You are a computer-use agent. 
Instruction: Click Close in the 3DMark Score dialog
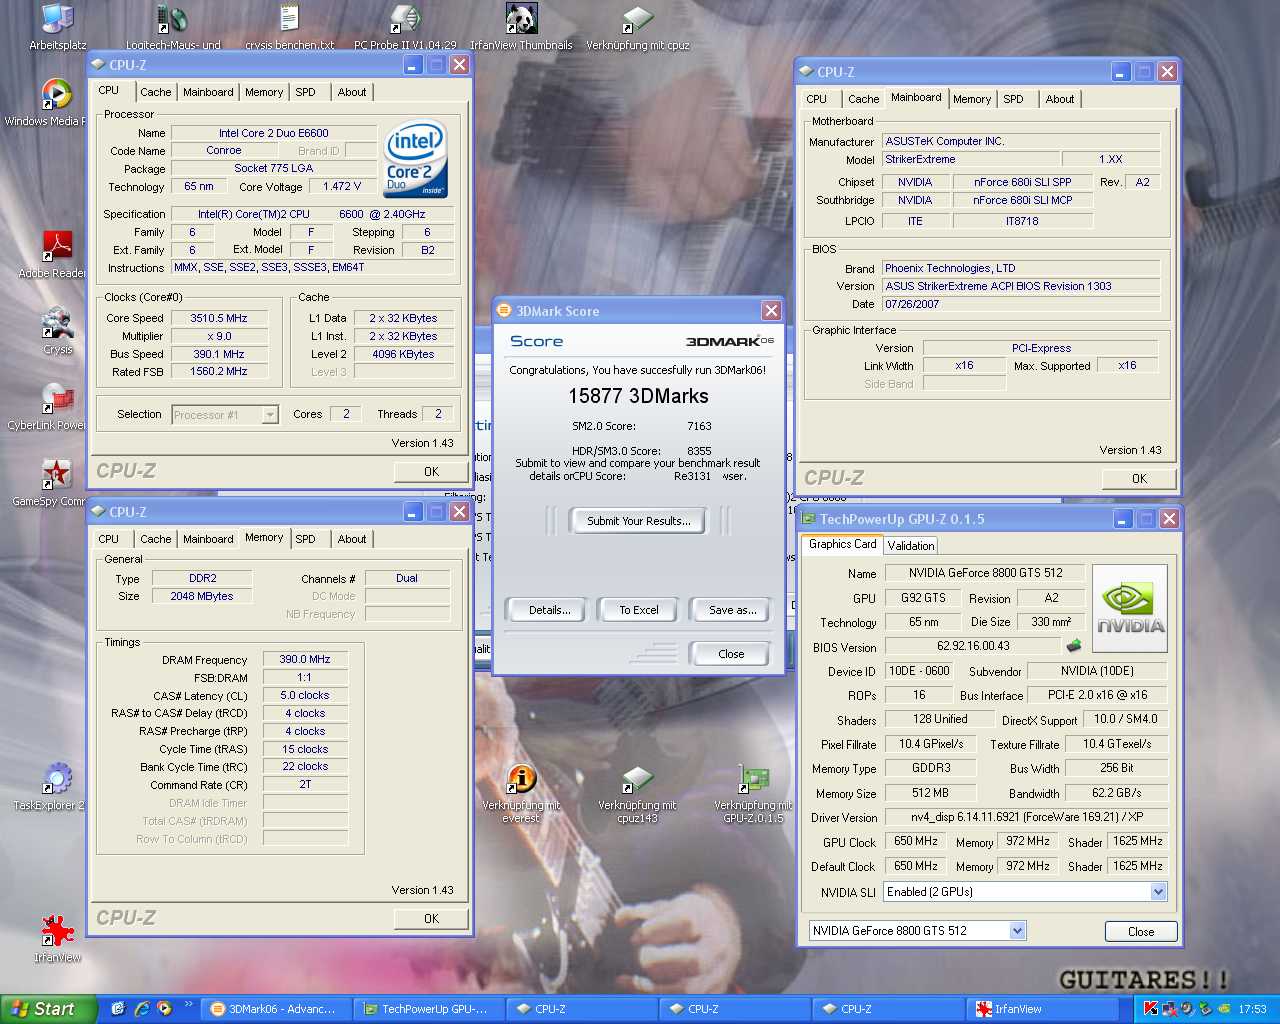(x=731, y=654)
